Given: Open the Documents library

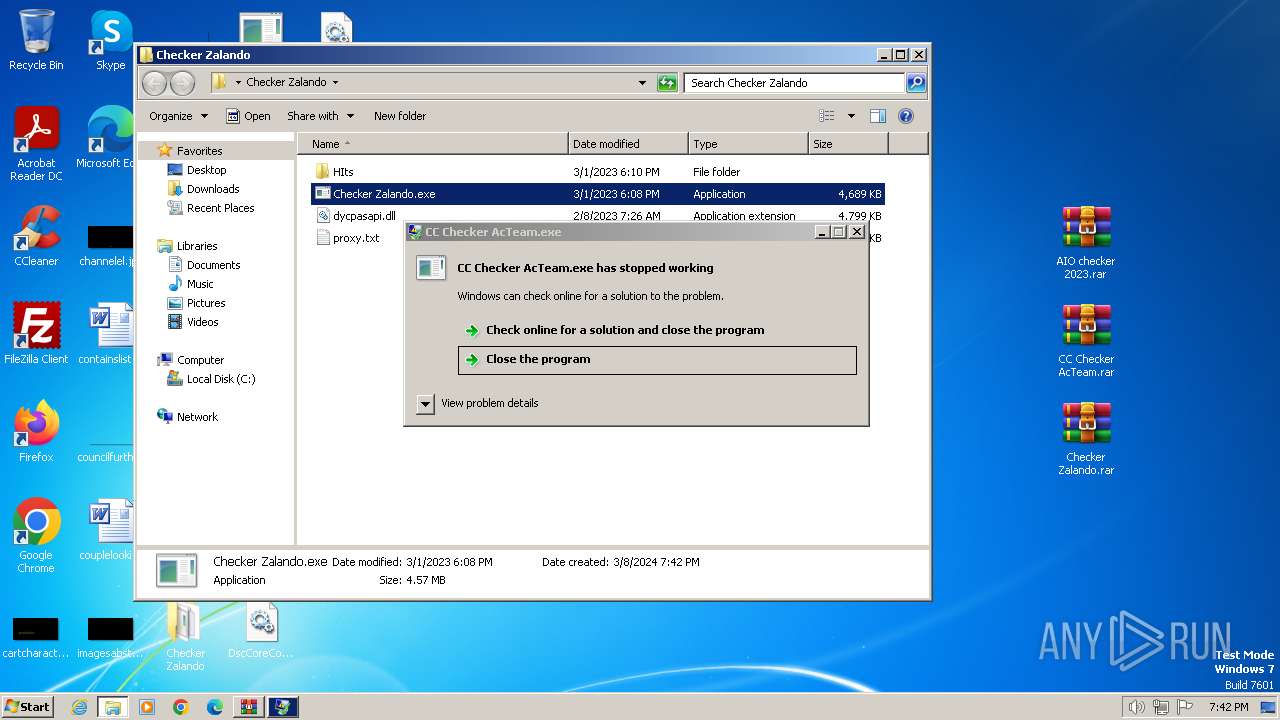Looking at the screenshot, I should click(213, 265).
